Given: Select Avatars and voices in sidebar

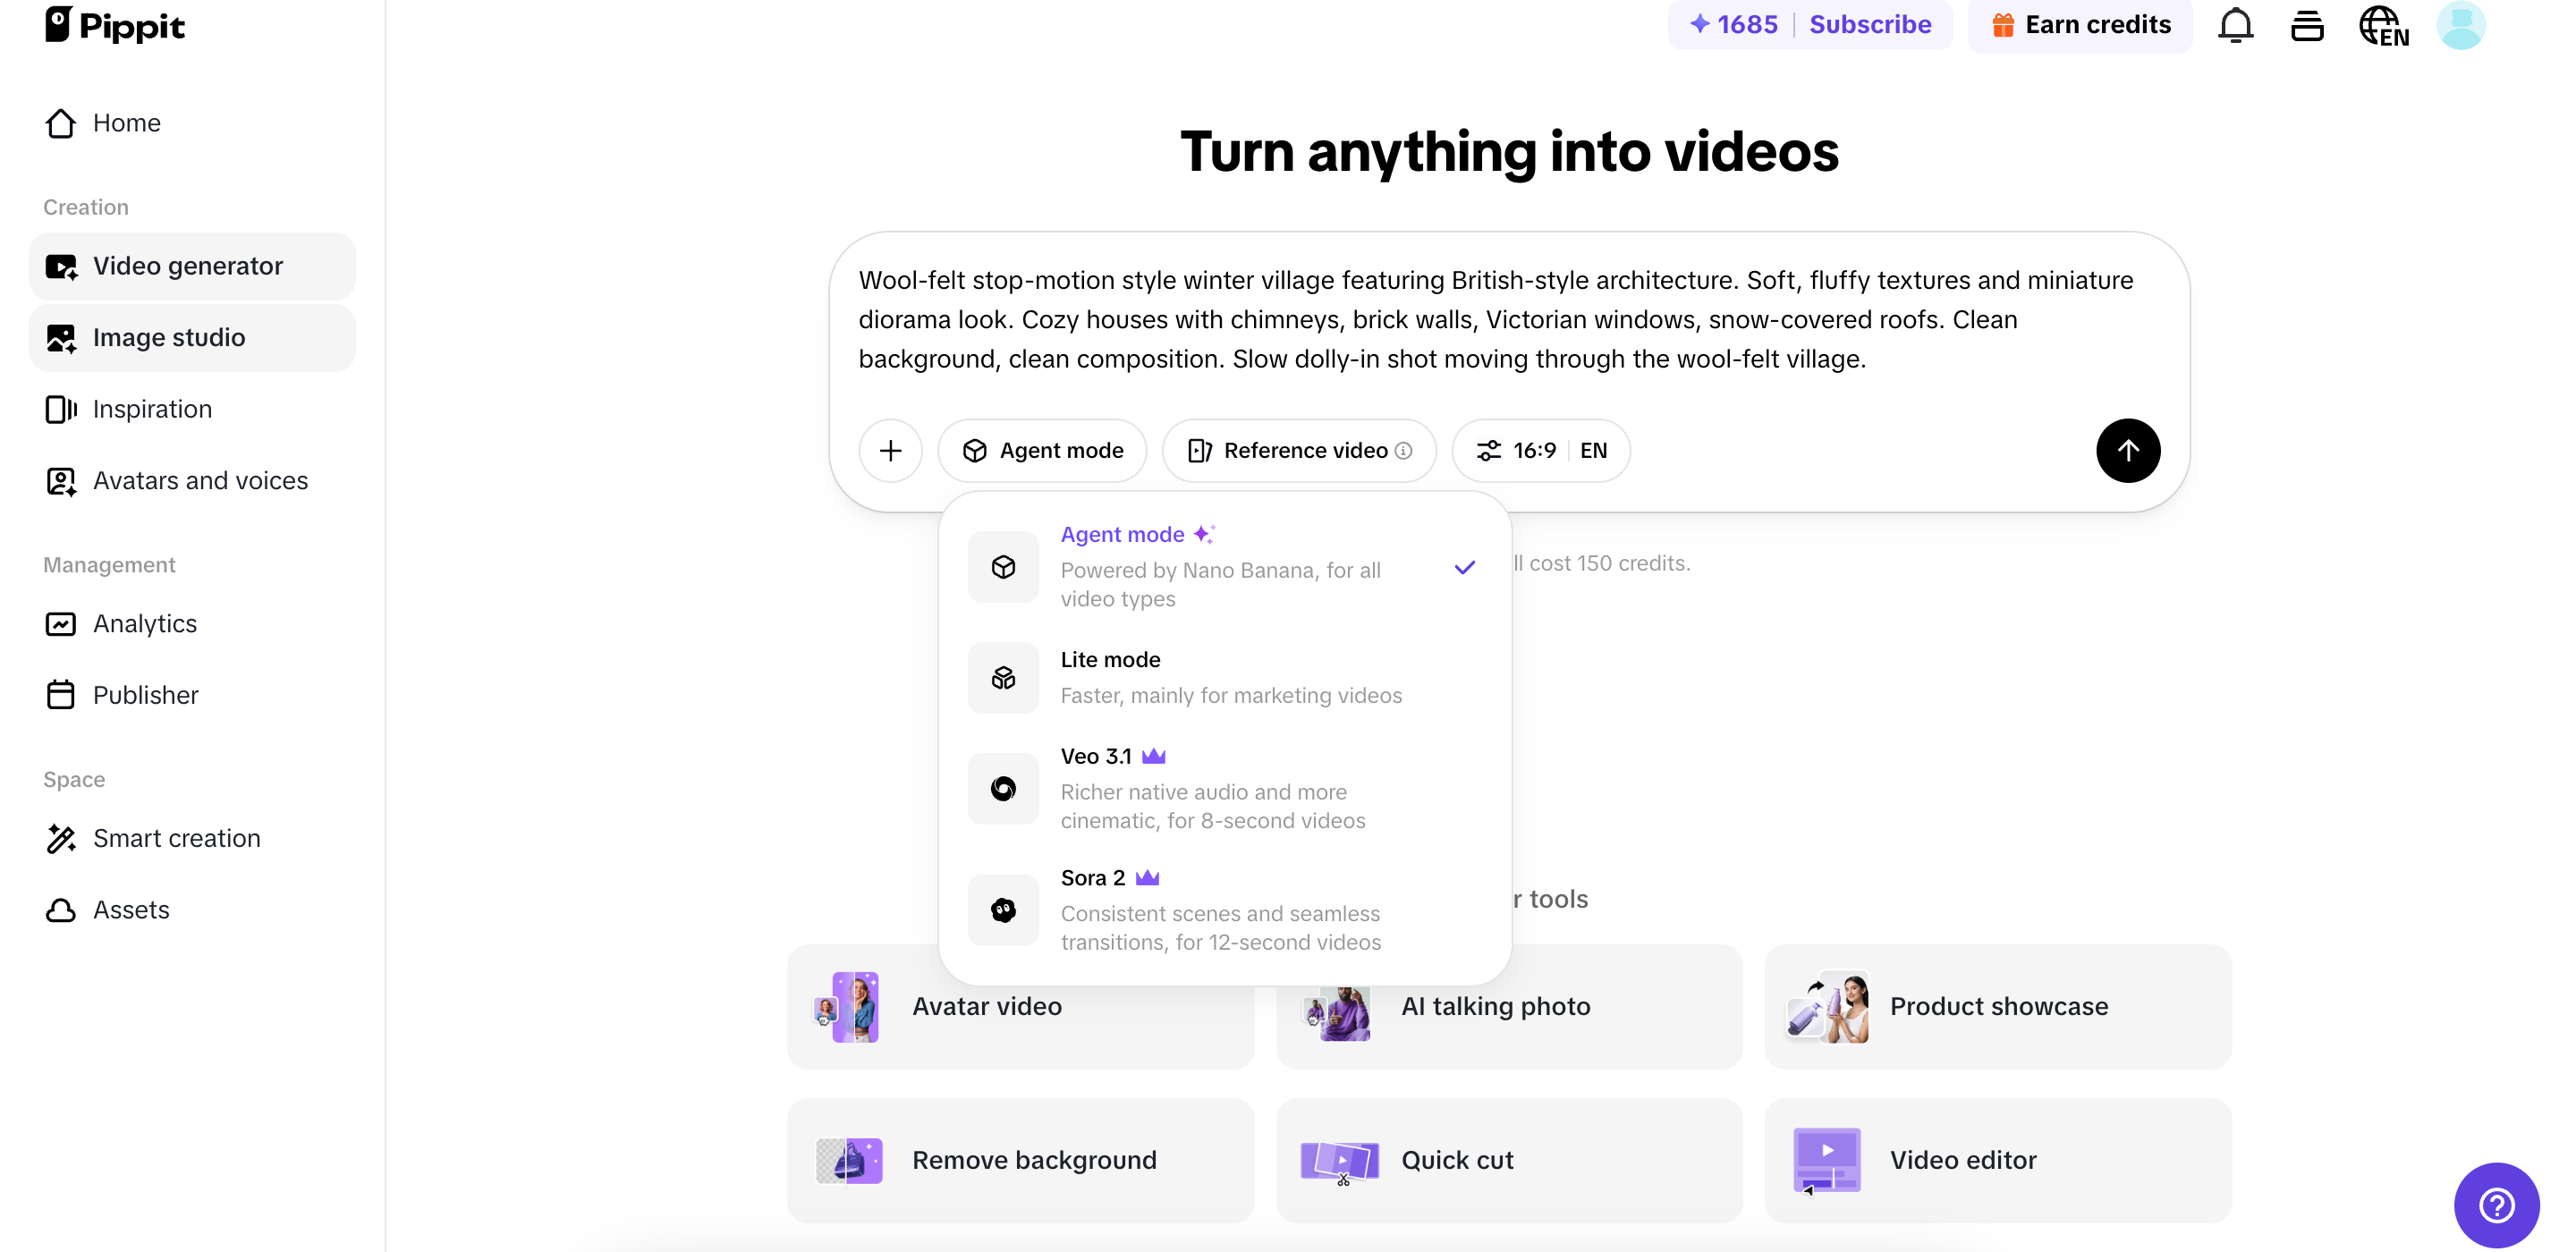Looking at the screenshot, I should click(x=200, y=480).
